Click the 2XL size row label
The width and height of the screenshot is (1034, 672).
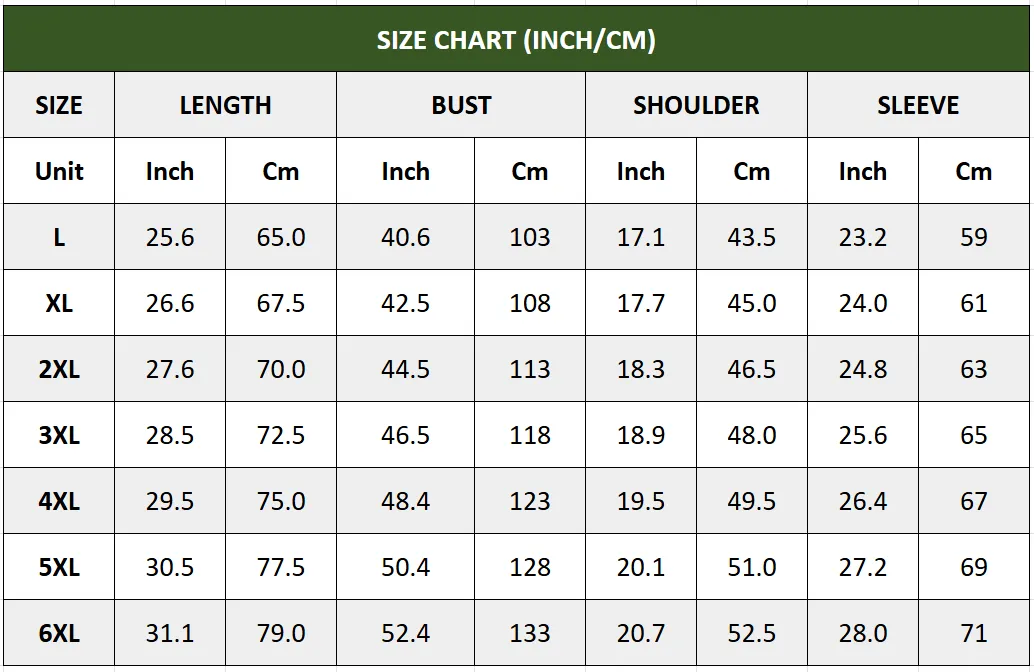[59, 369]
